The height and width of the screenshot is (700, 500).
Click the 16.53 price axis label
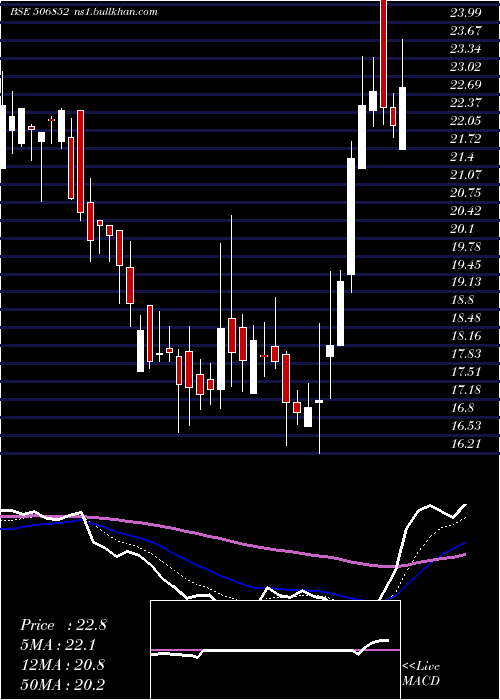466,426
